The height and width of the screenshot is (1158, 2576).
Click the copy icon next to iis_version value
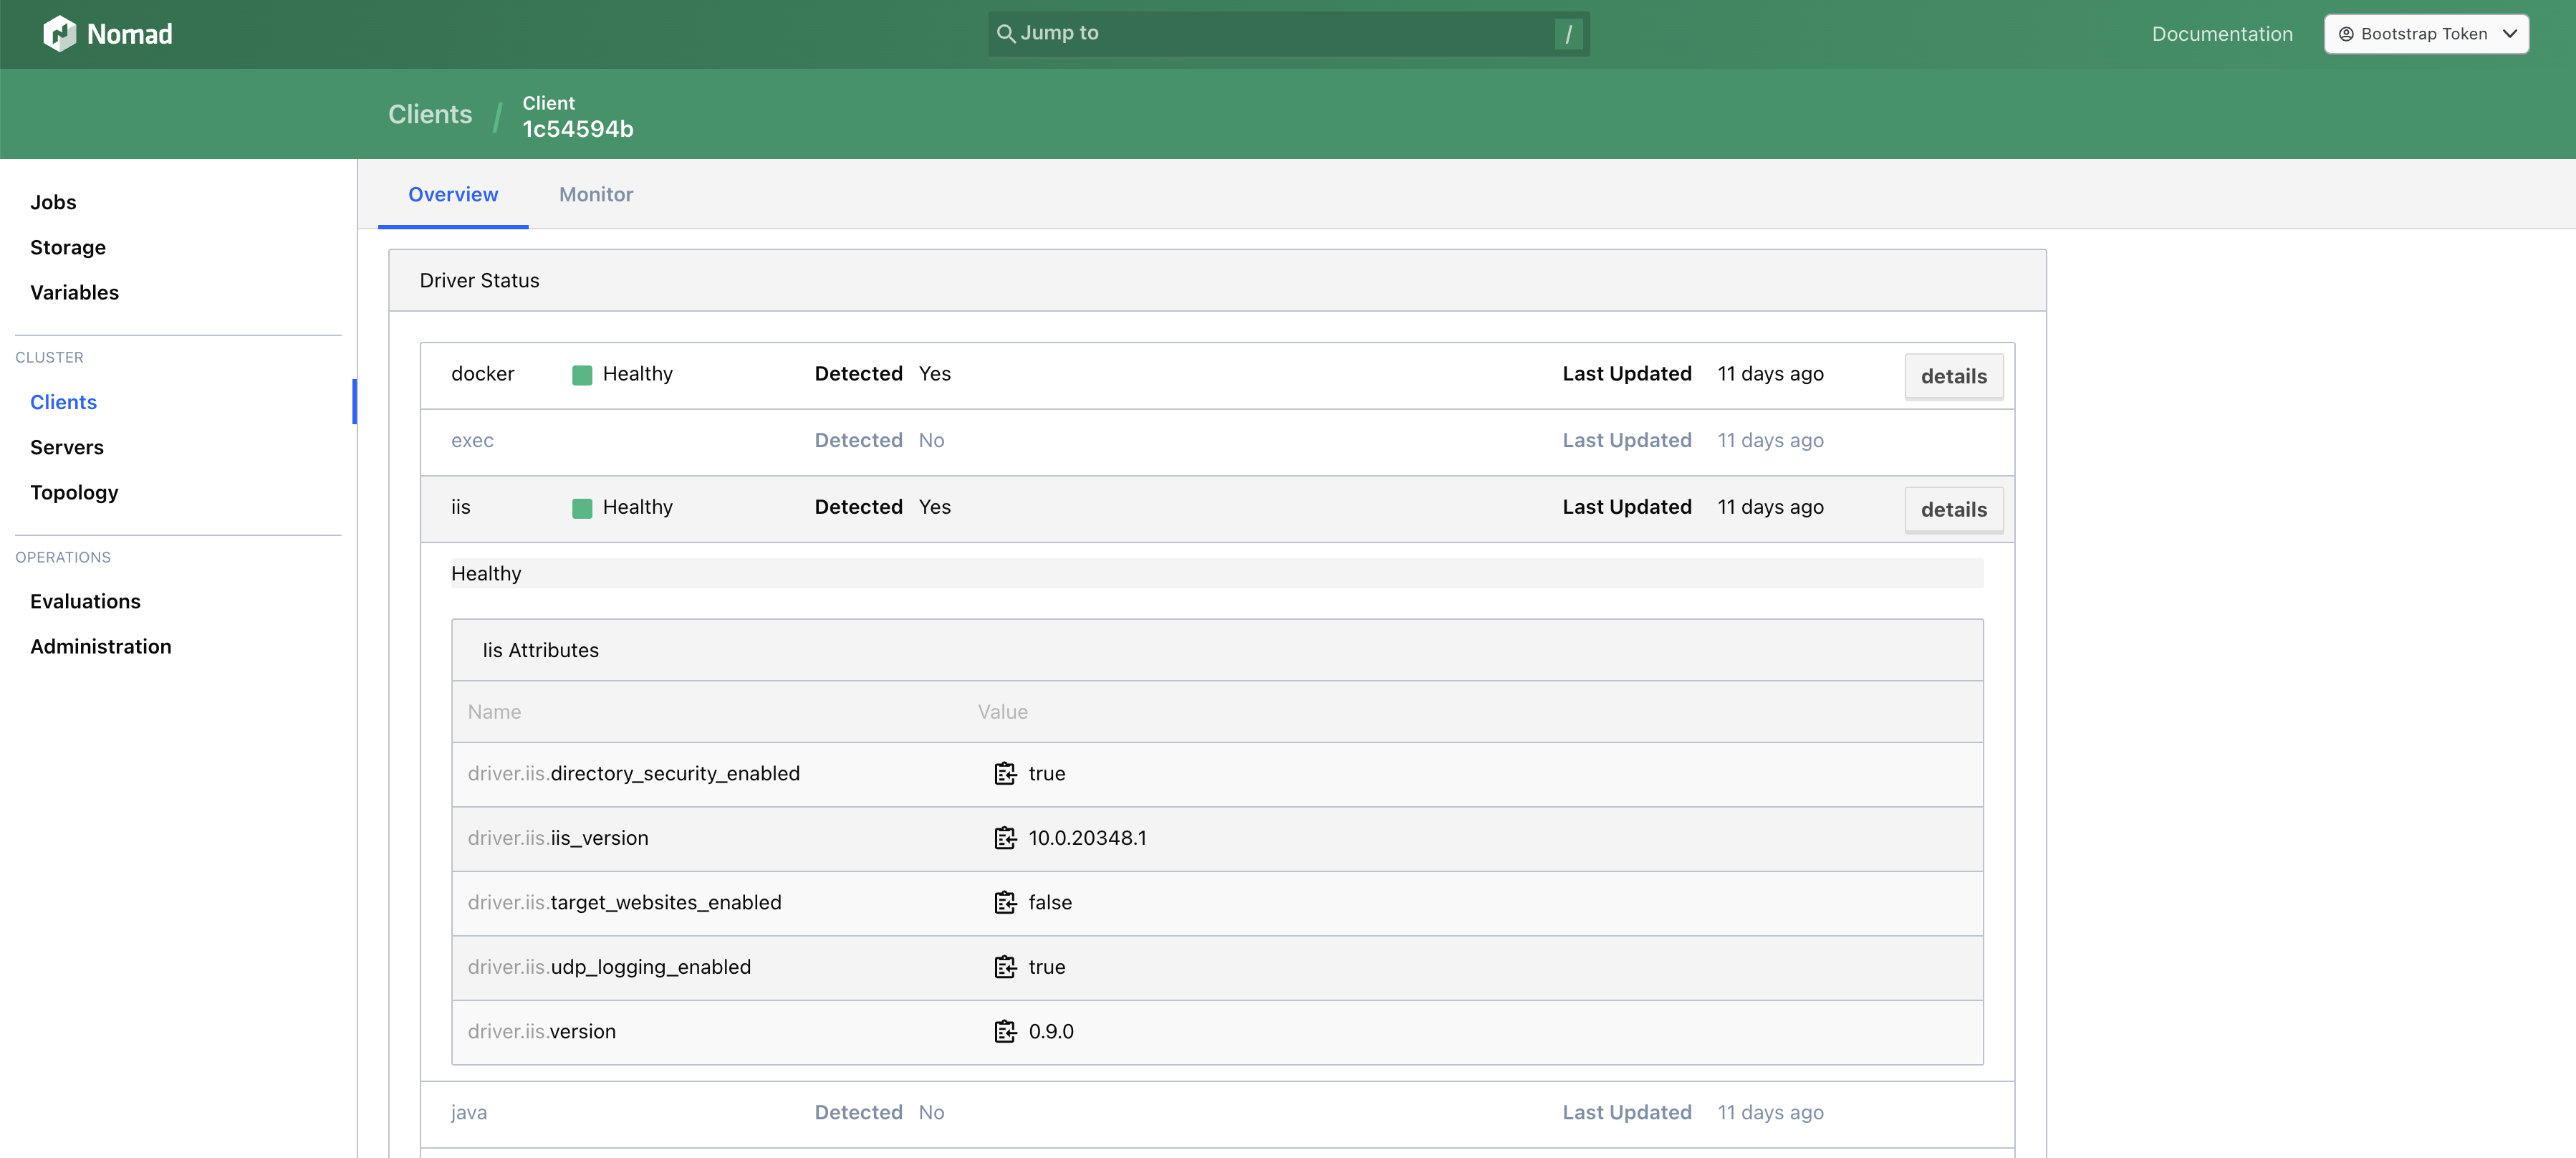tap(1004, 838)
